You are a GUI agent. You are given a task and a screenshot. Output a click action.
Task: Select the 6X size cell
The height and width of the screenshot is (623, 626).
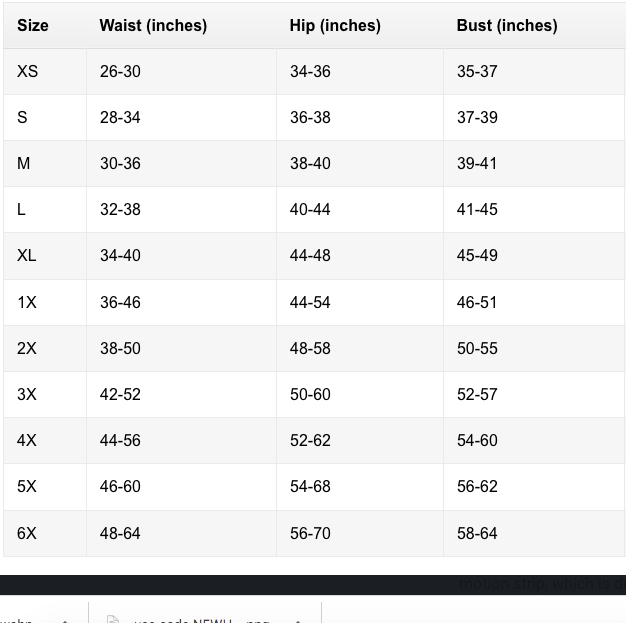point(27,534)
